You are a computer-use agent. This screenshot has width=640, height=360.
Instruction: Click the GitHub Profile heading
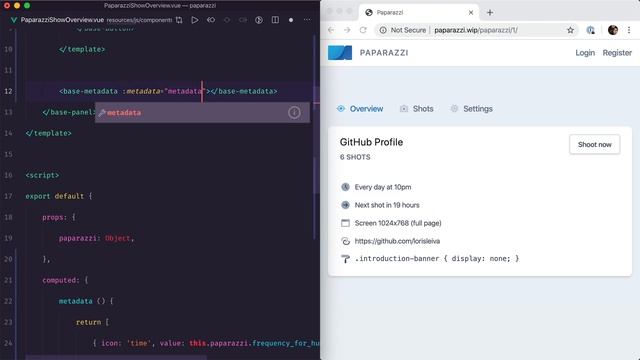click(x=371, y=142)
